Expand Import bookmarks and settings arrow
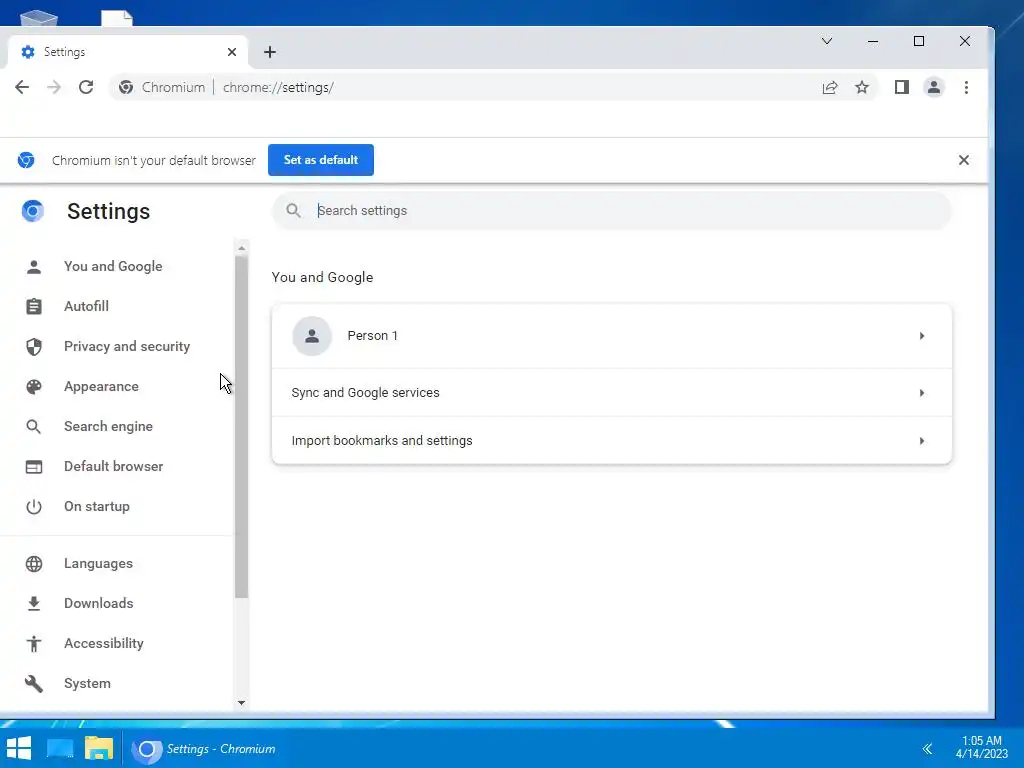 tap(922, 441)
